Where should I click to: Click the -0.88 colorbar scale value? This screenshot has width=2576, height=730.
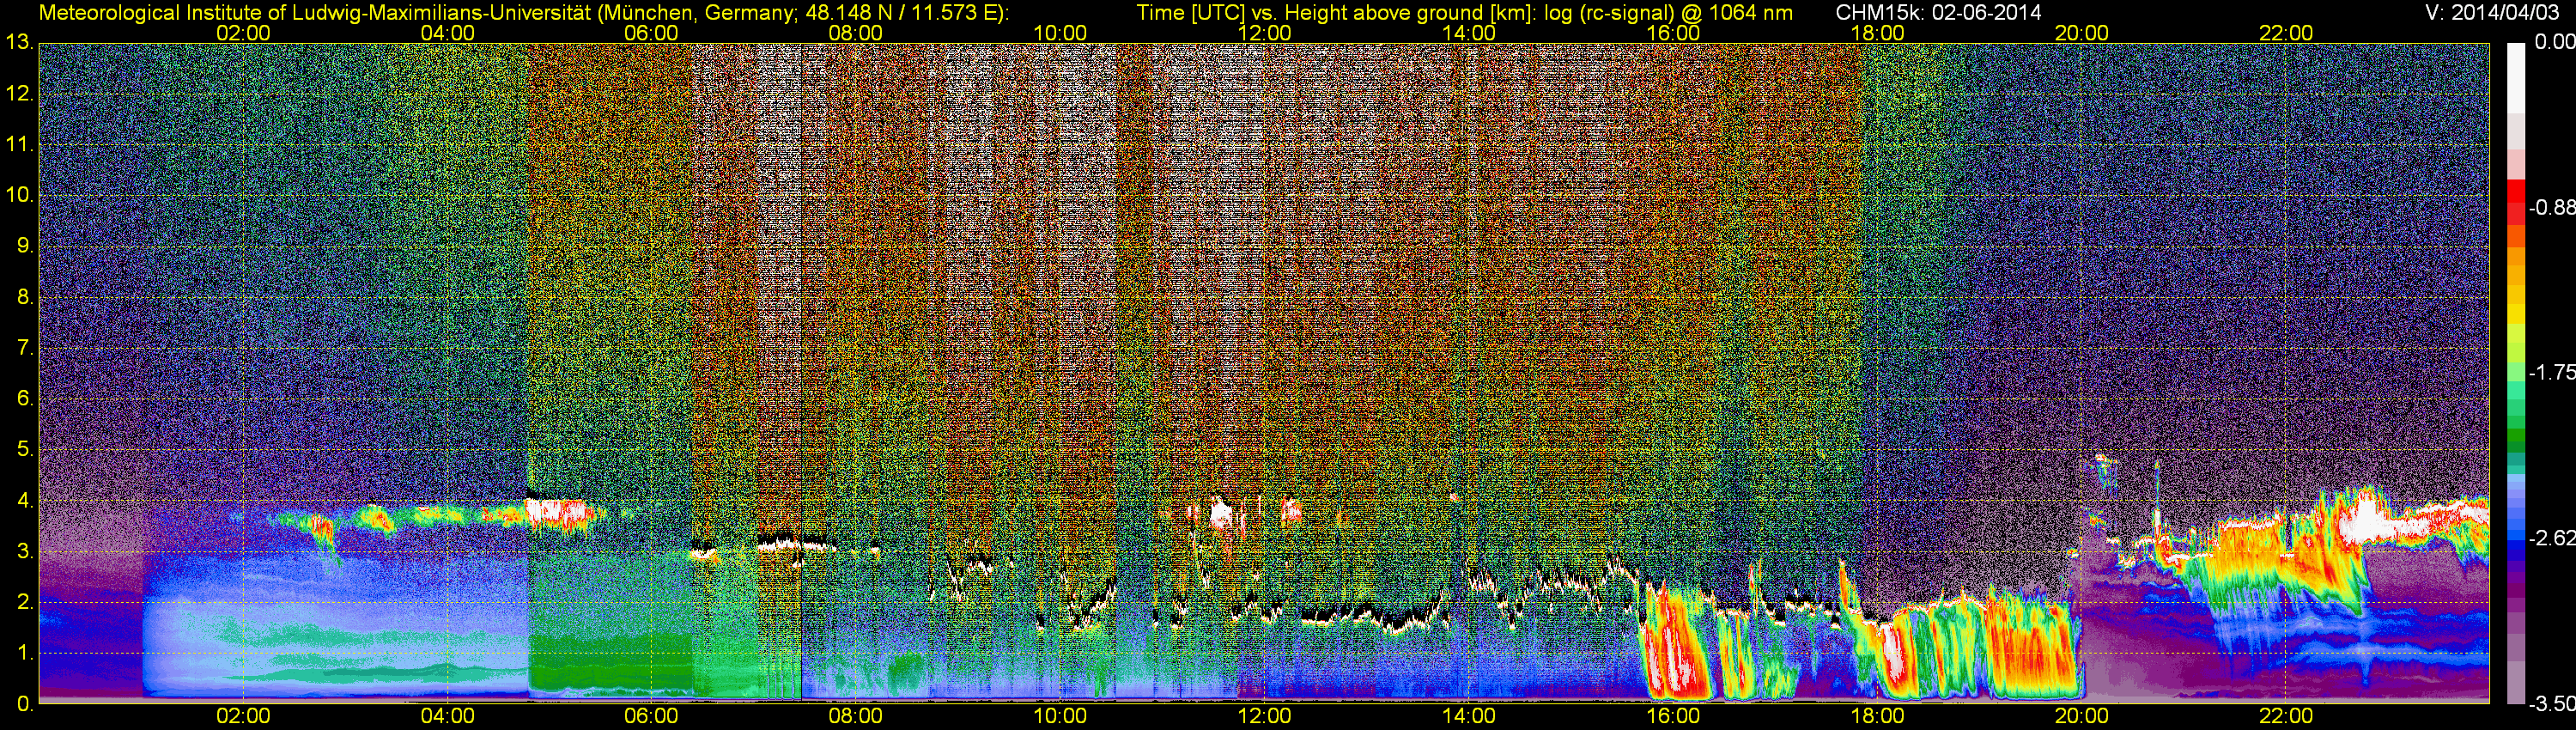[x=2552, y=207]
